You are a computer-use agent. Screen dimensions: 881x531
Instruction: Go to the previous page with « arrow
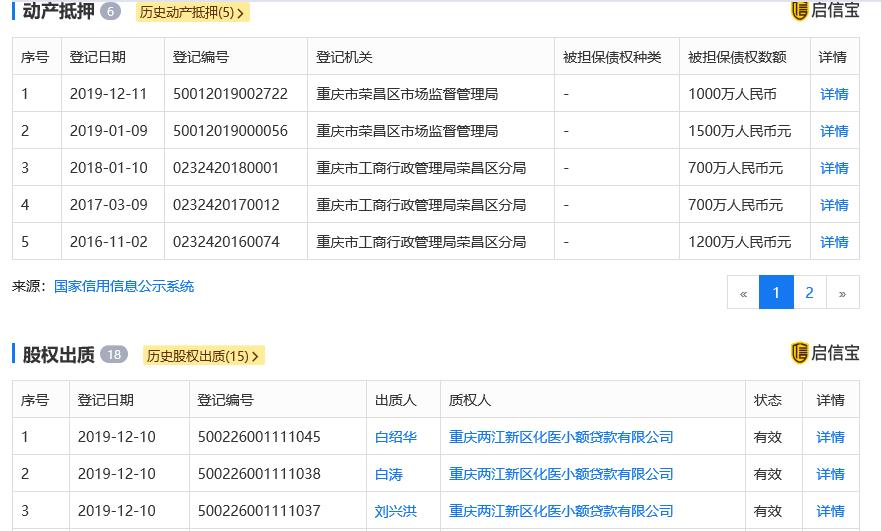pyautogui.click(x=743, y=293)
